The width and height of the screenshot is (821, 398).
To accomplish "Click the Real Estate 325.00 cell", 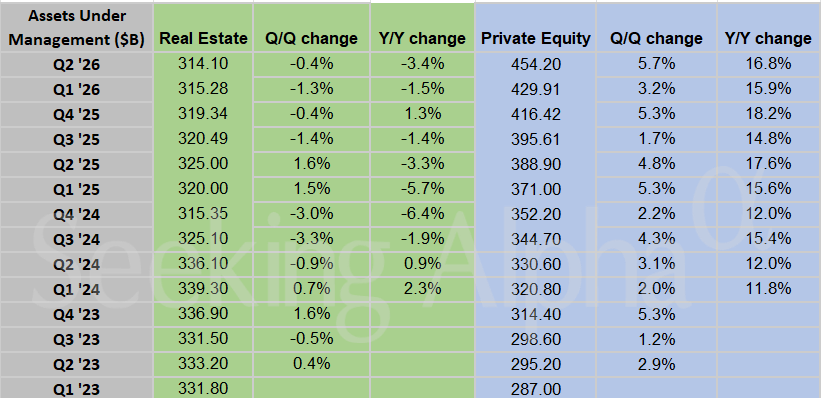I will [203, 164].
